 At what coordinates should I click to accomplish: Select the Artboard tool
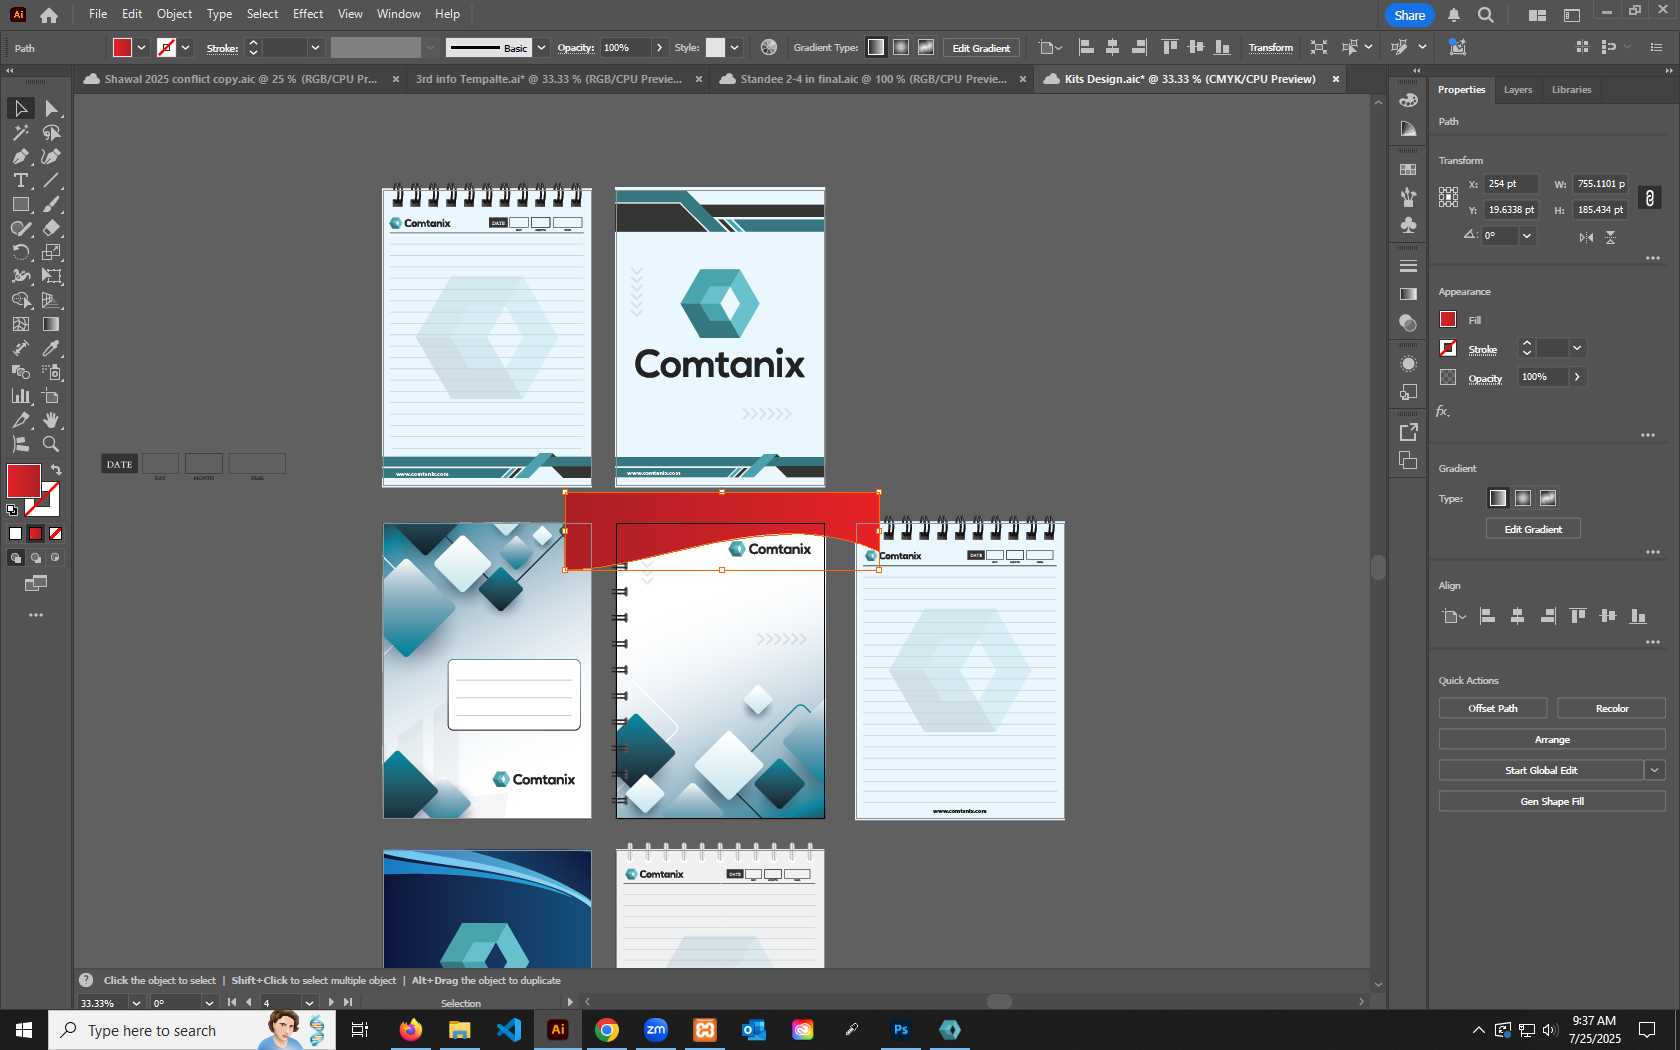(51, 396)
